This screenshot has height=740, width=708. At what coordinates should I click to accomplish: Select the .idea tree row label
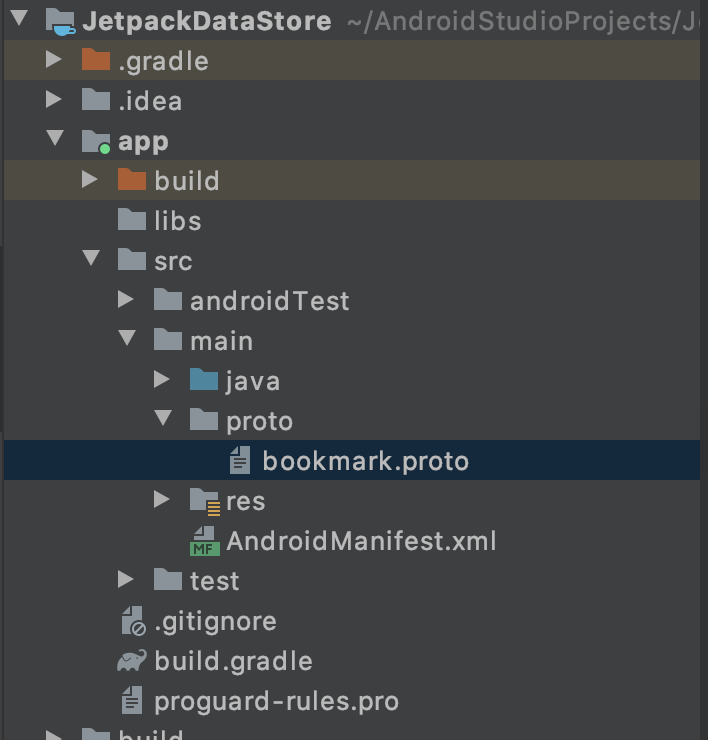coord(150,101)
